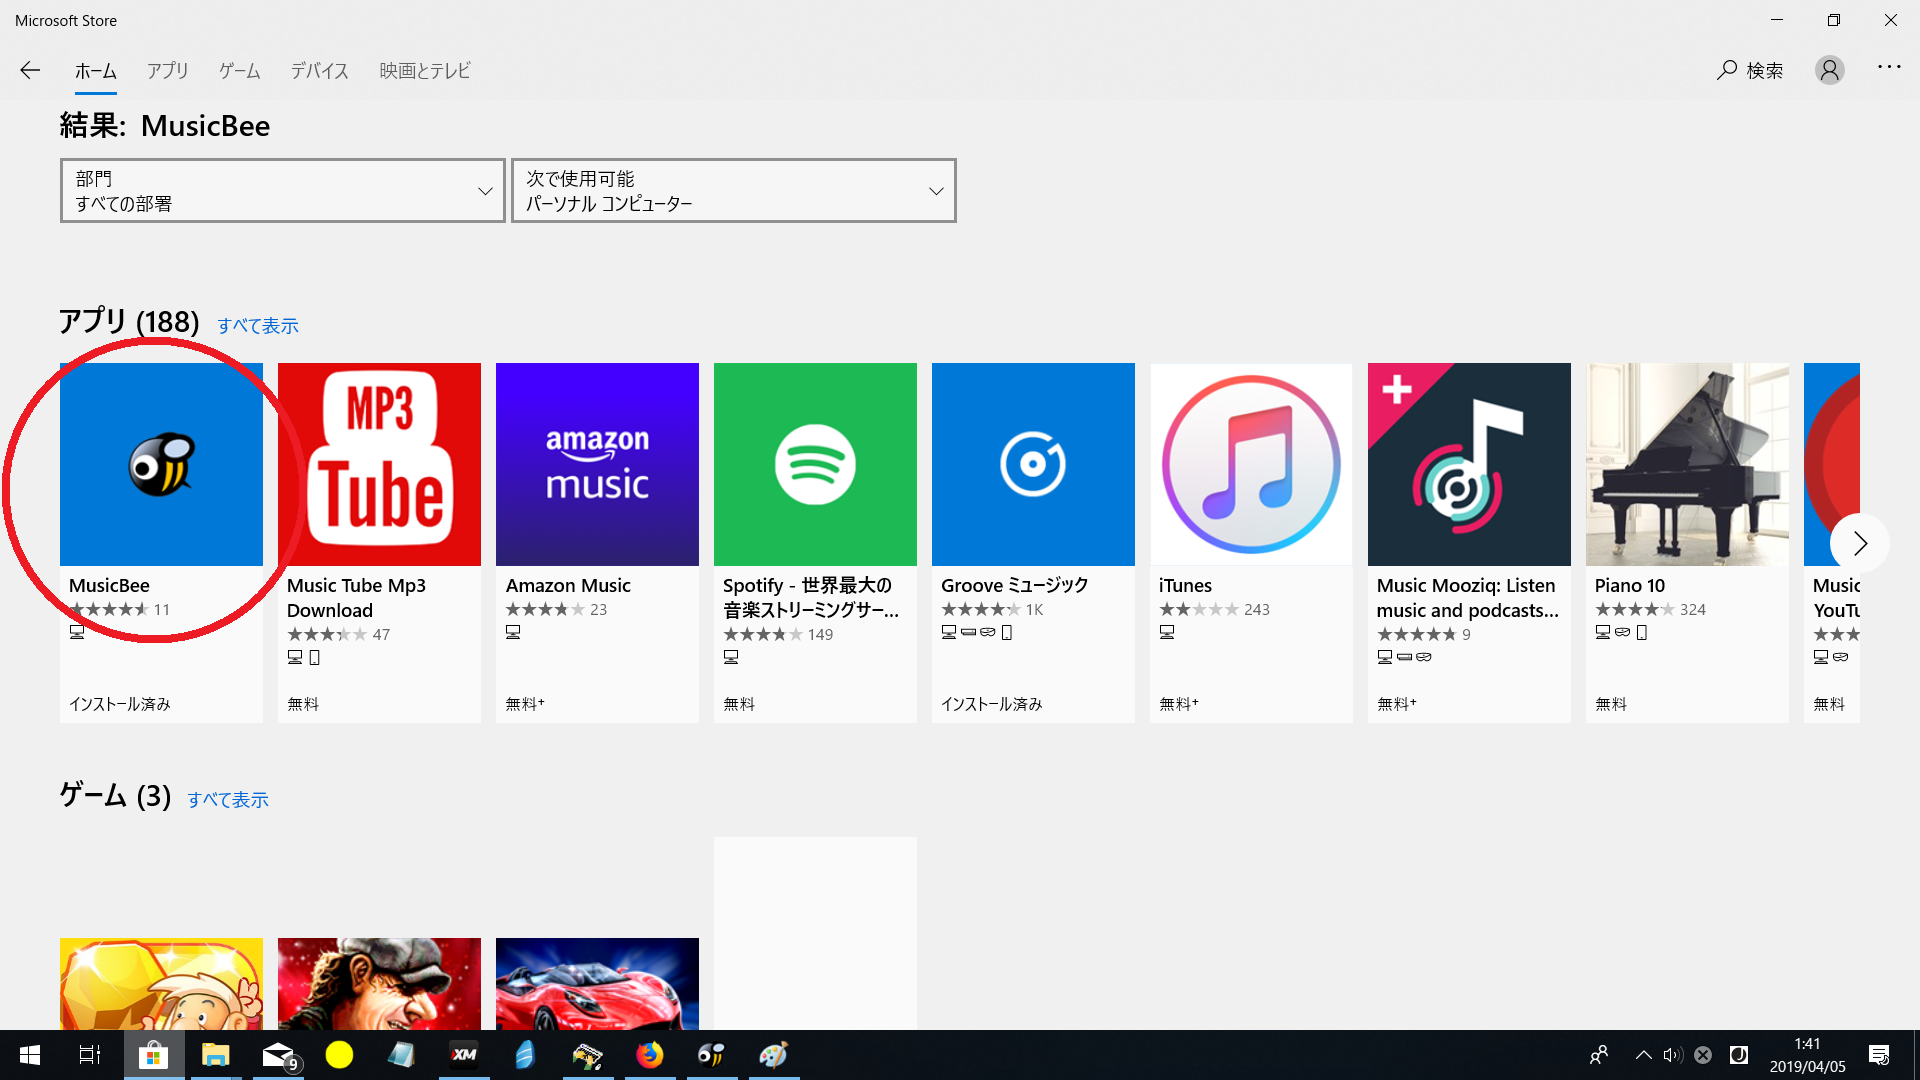Click the Groove ミュージック title text
Screen dimensions: 1920x1080
1014,585
